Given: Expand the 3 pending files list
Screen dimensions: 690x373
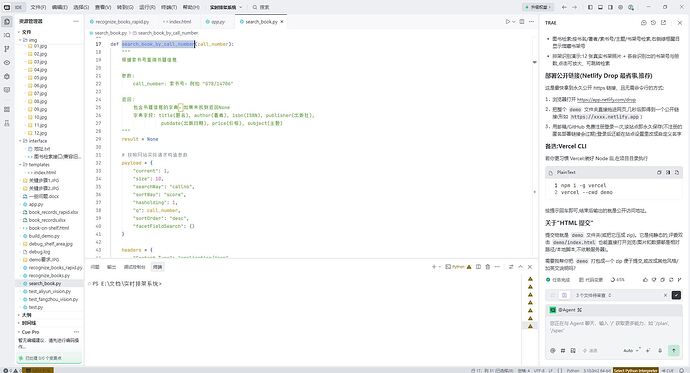Looking at the screenshot, I should (594, 295).
